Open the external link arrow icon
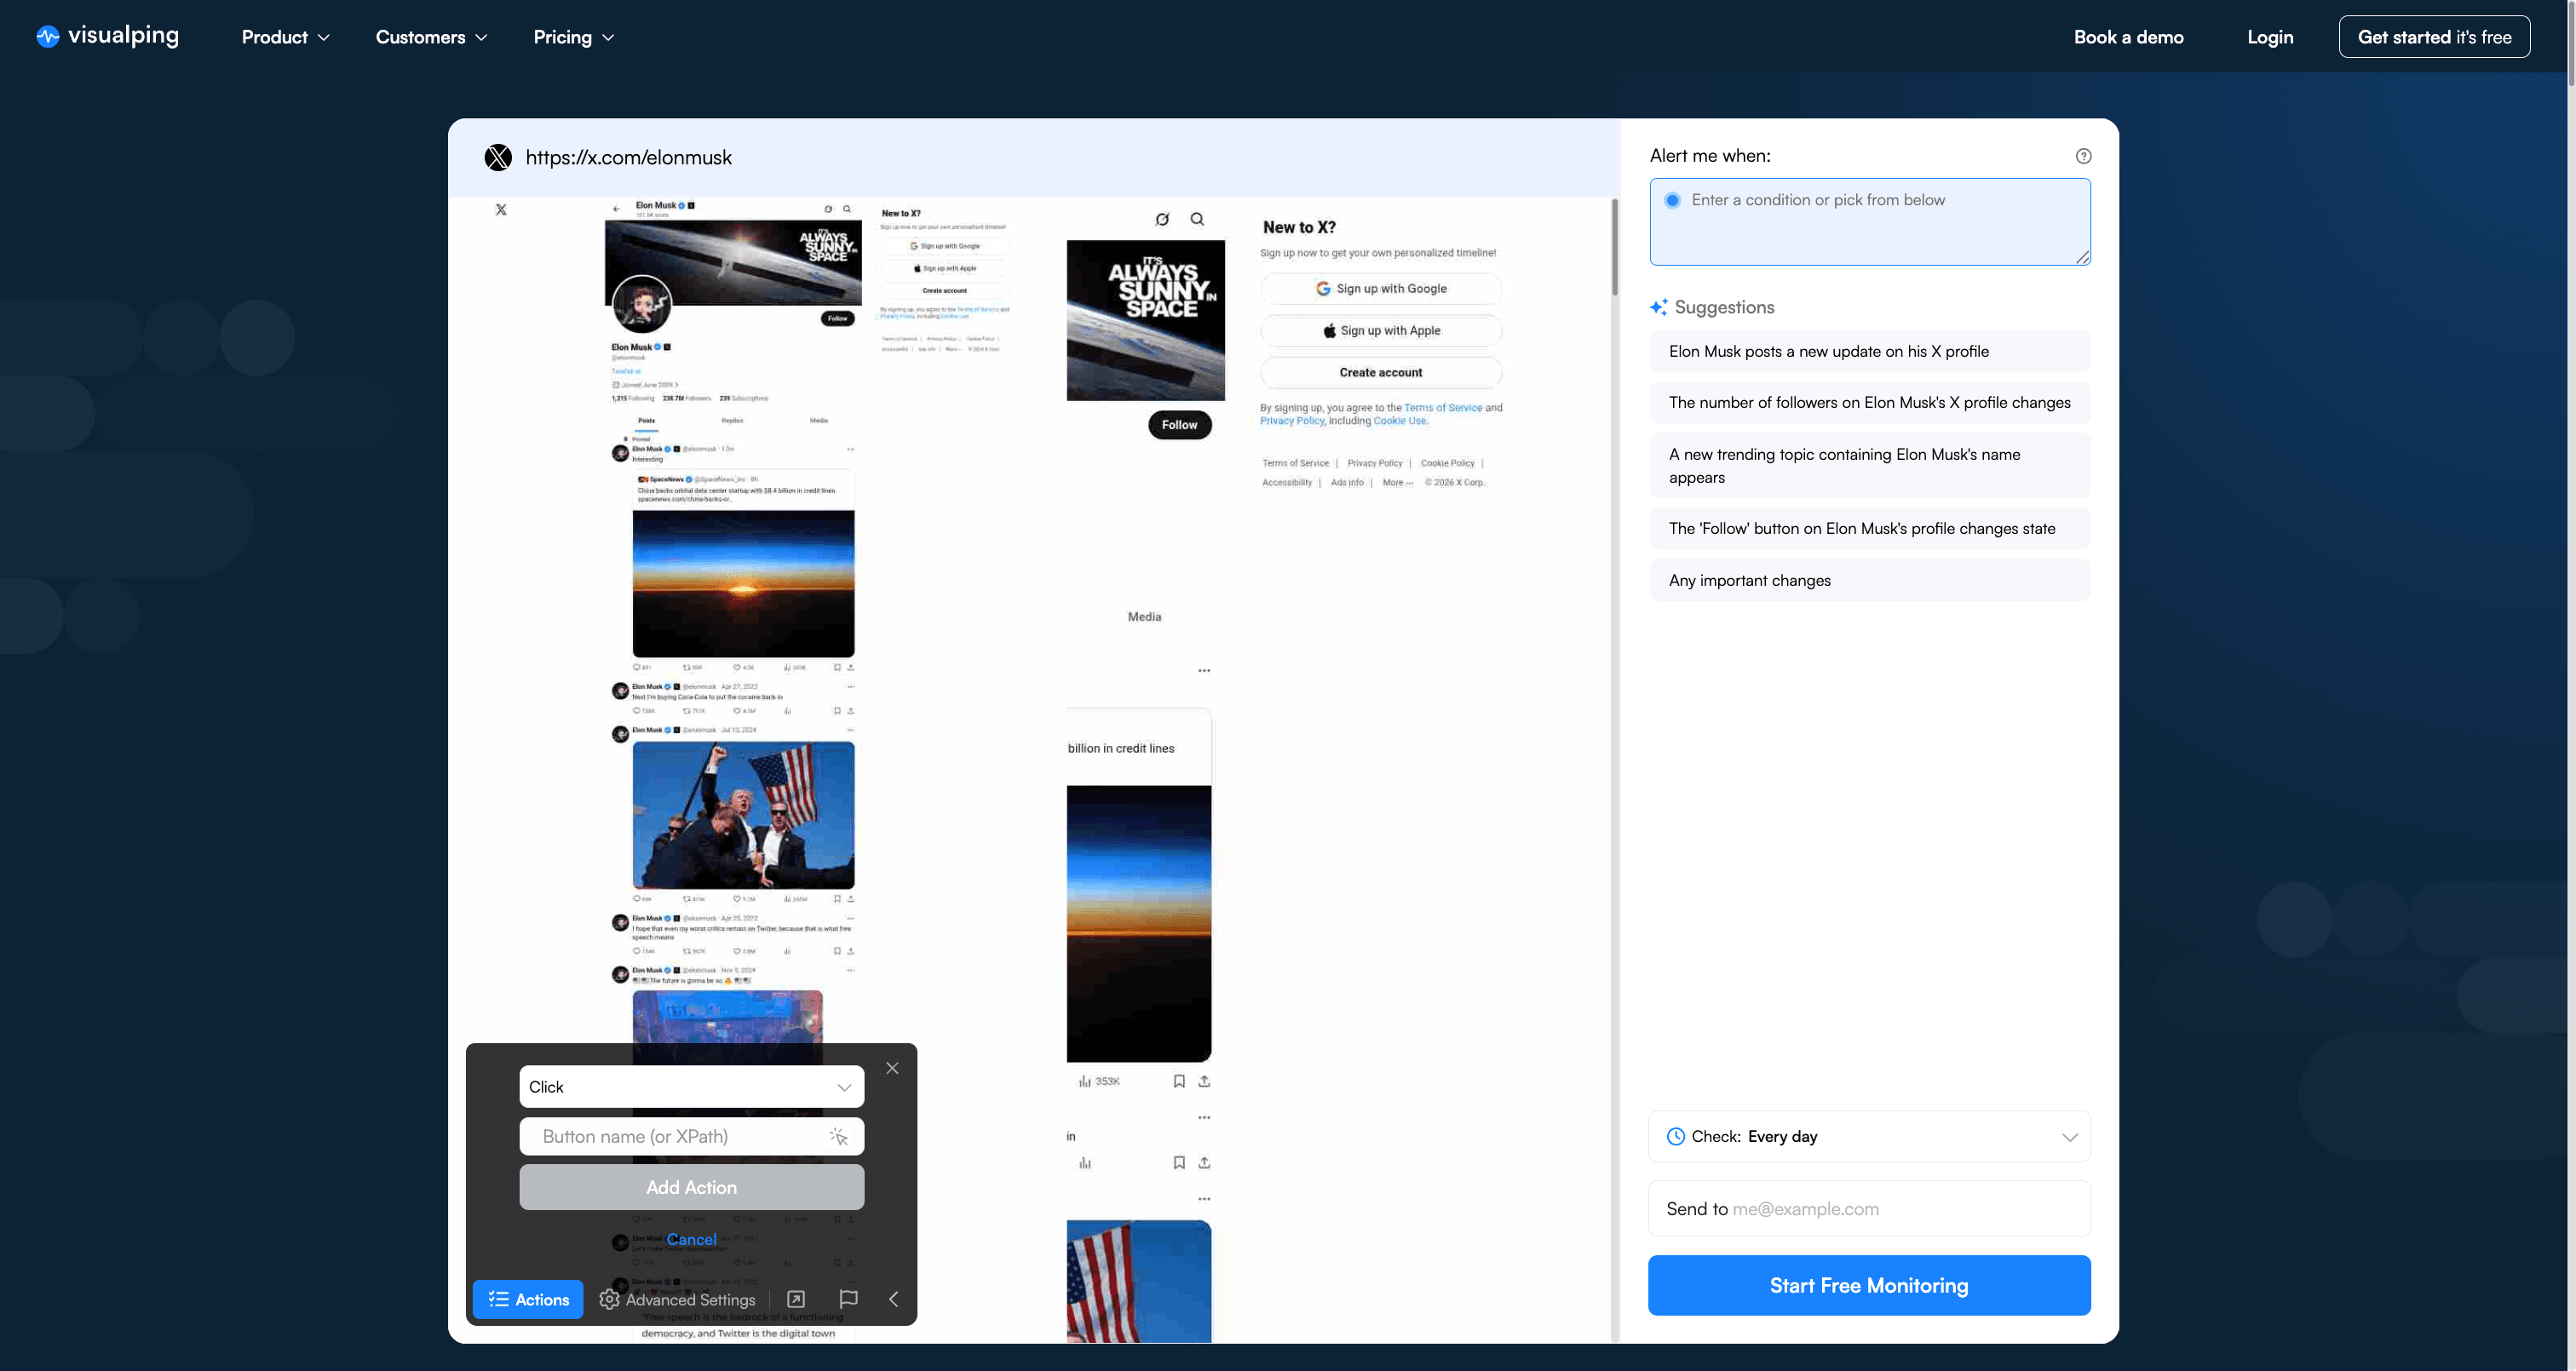2576x1371 pixels. (796, 1299)
